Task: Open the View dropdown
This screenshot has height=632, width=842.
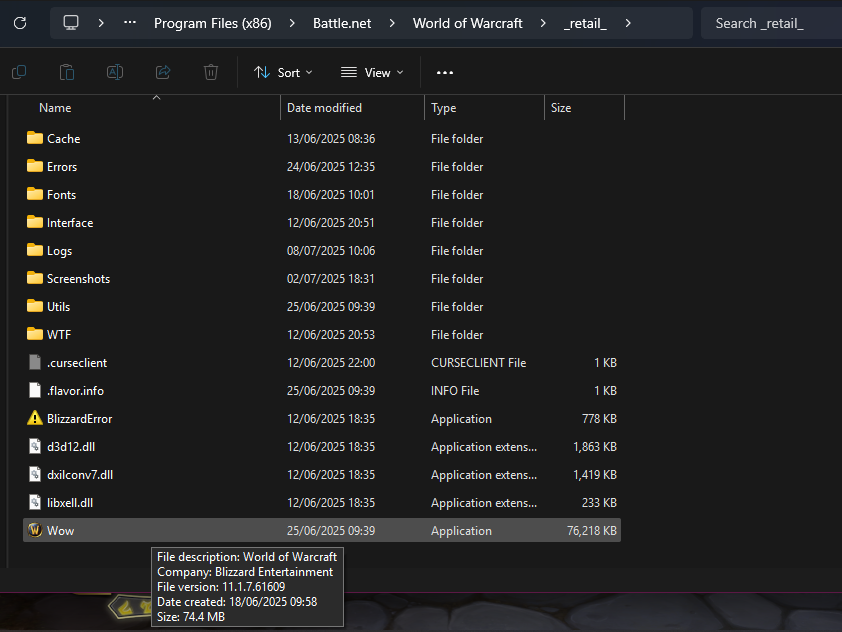Action: click(372, 72)
